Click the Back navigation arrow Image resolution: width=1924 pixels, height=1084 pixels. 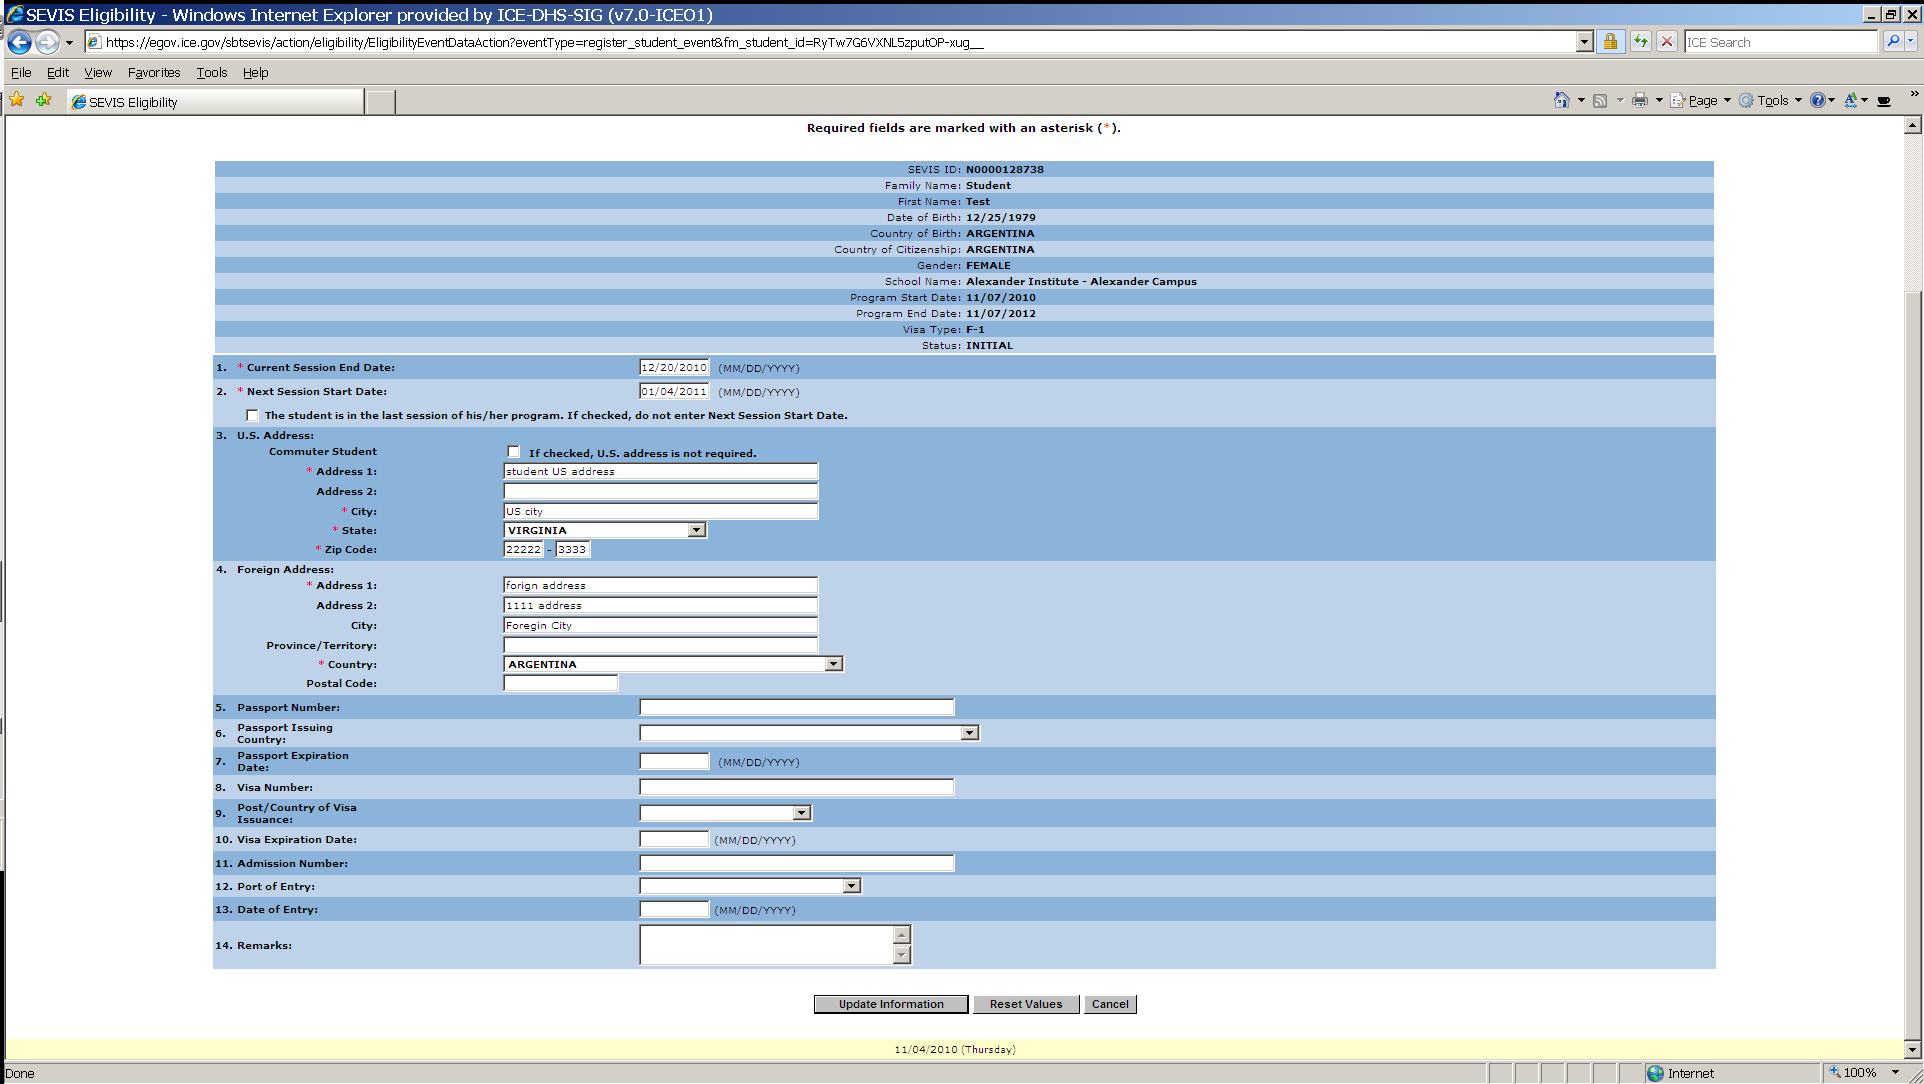[19, 42]
